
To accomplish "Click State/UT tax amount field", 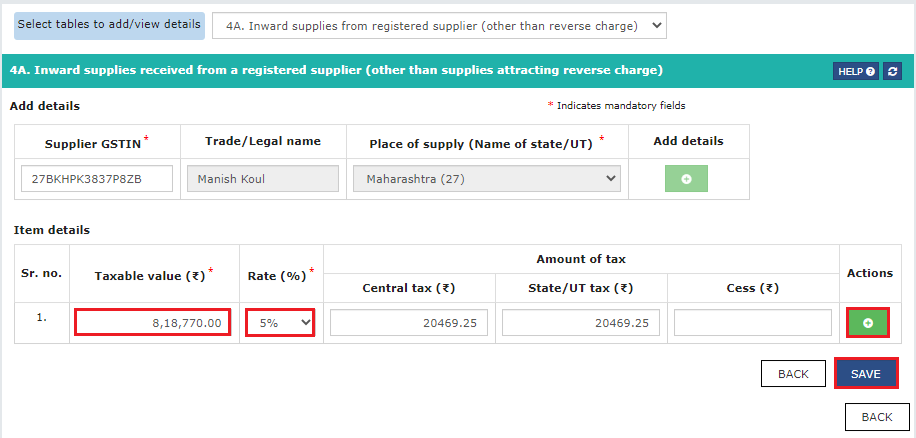I will pos(581,322).
